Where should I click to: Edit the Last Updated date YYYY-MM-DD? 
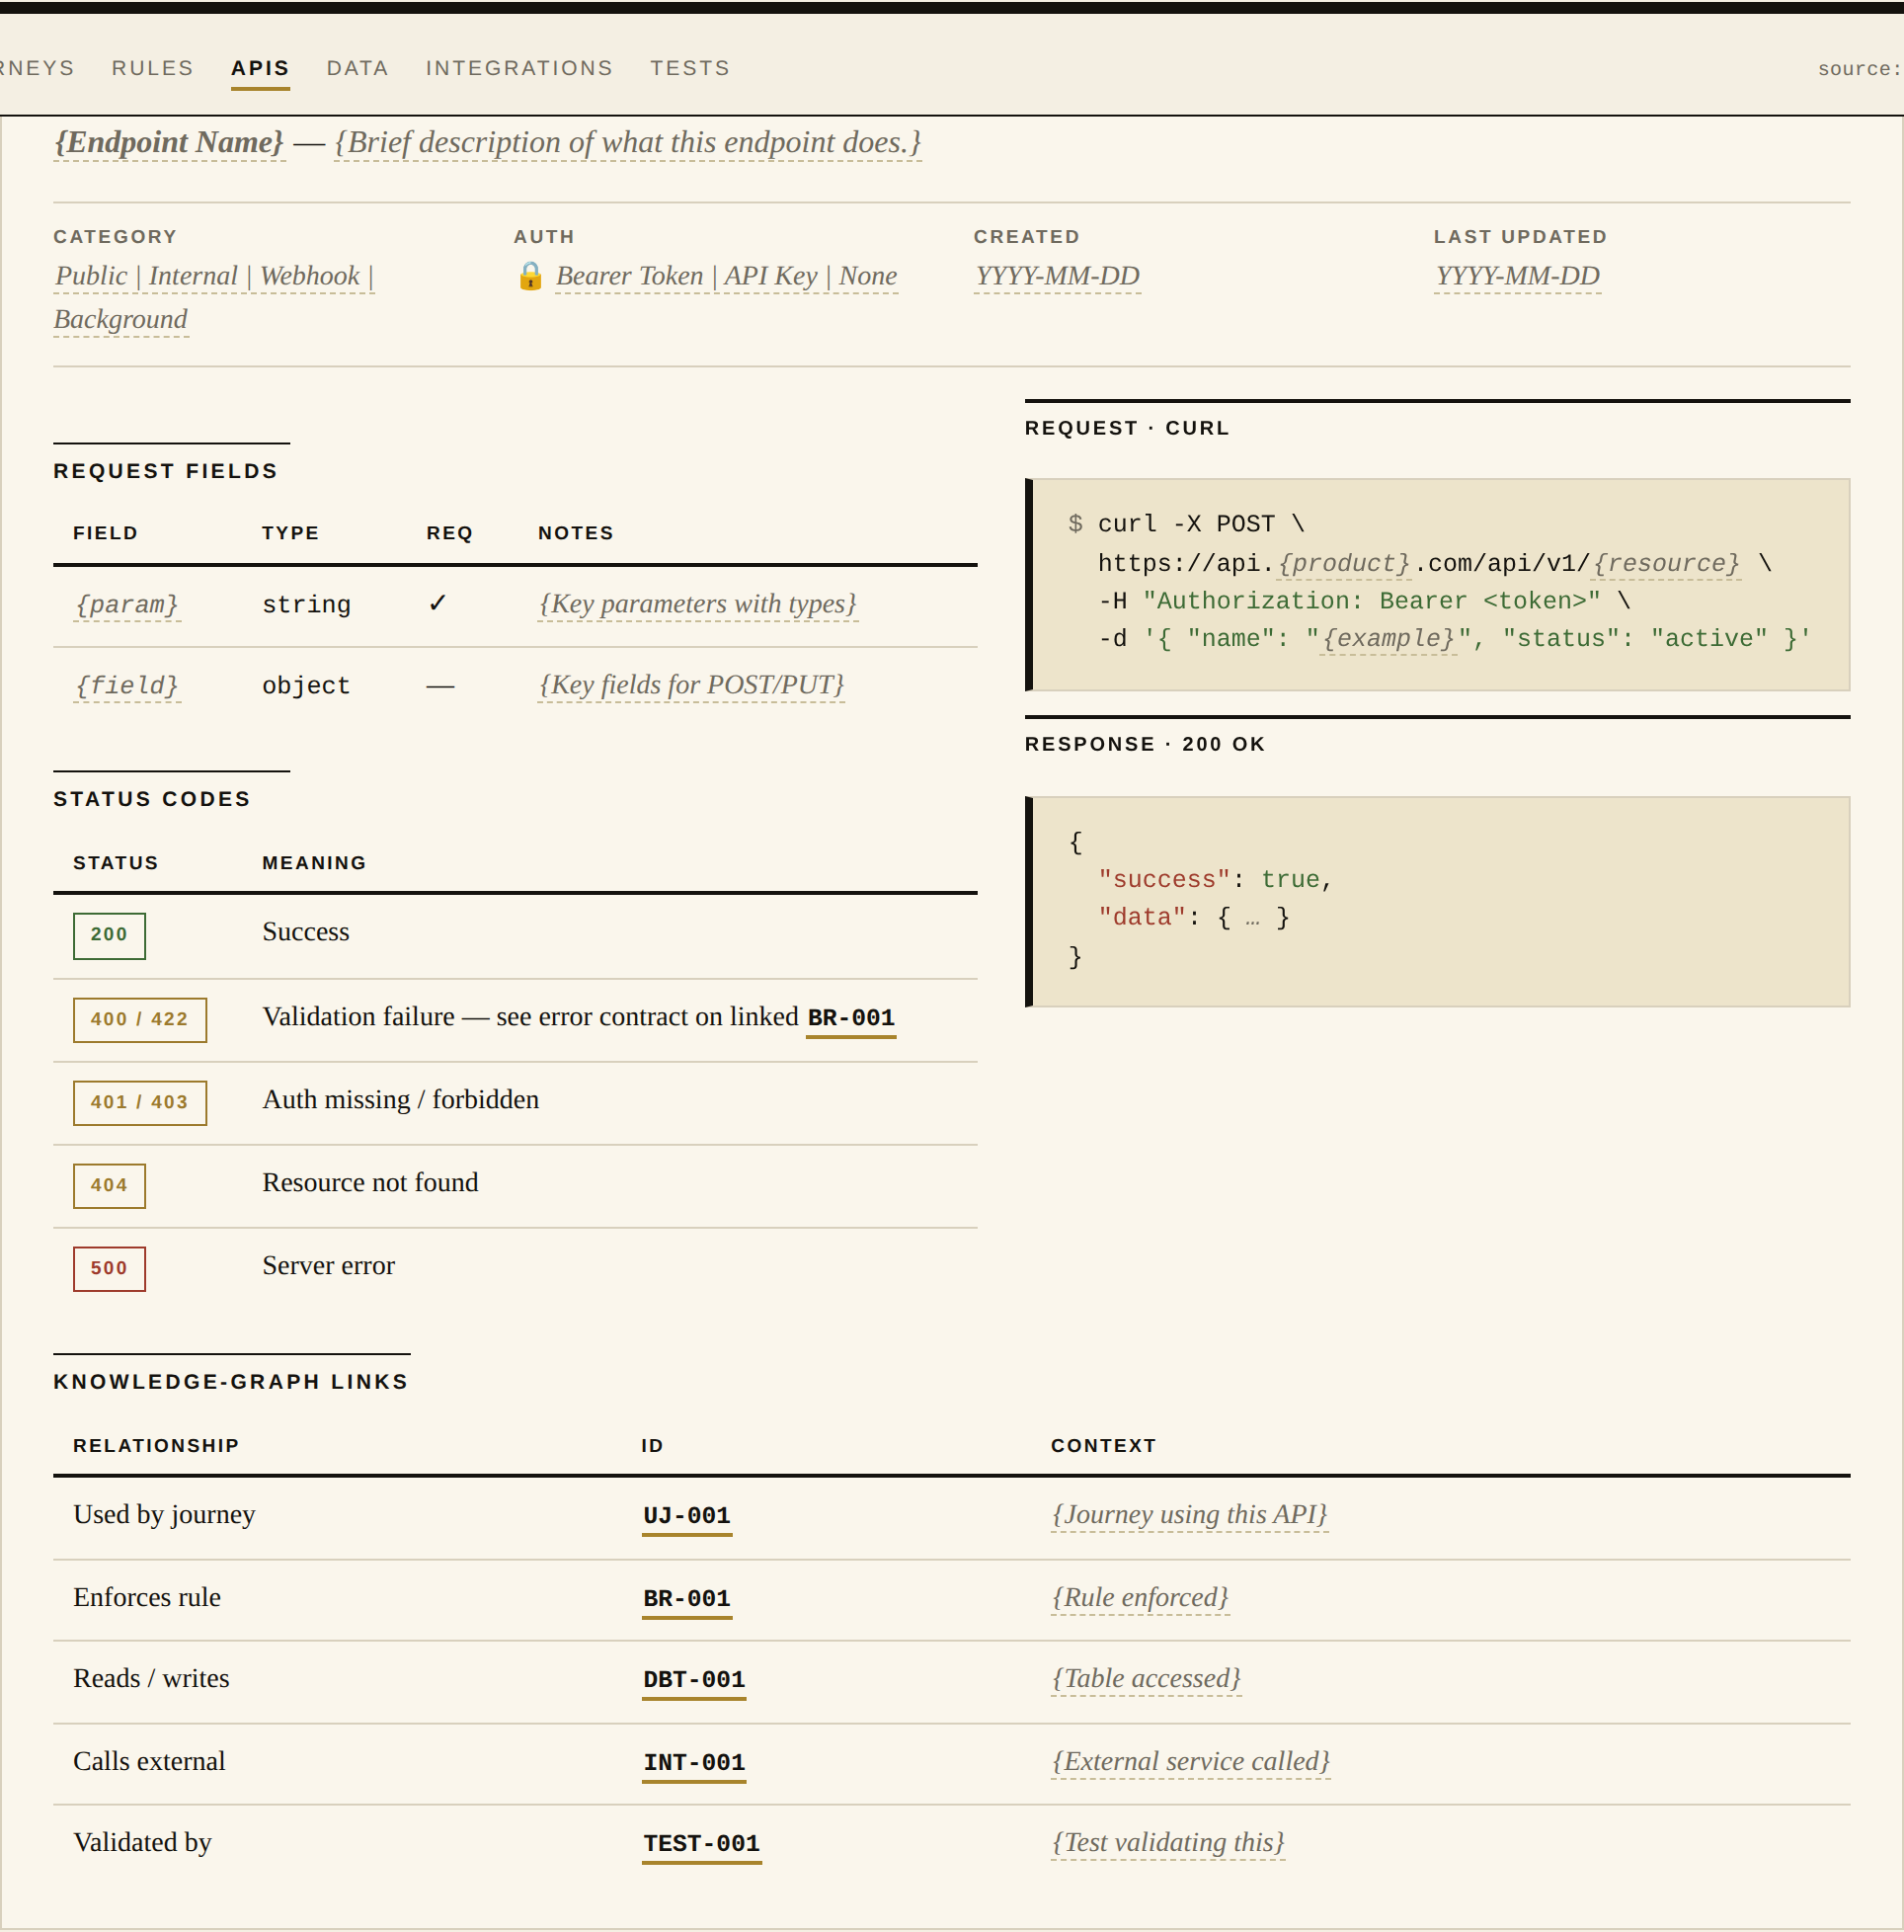(x=1517, y=276)
